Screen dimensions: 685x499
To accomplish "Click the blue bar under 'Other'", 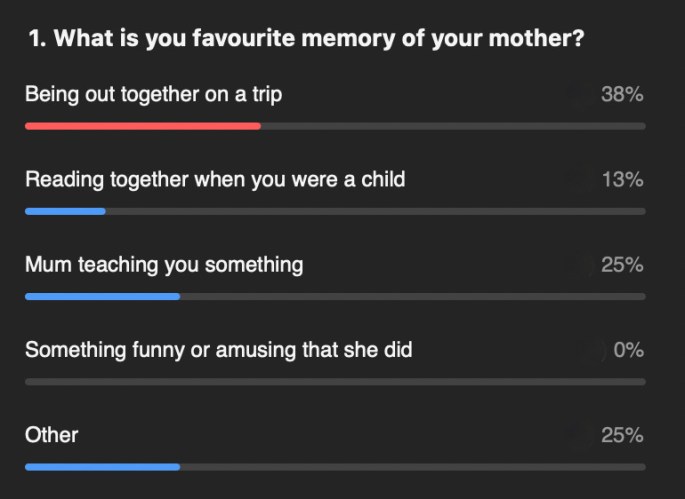I will tap(102, 466).
